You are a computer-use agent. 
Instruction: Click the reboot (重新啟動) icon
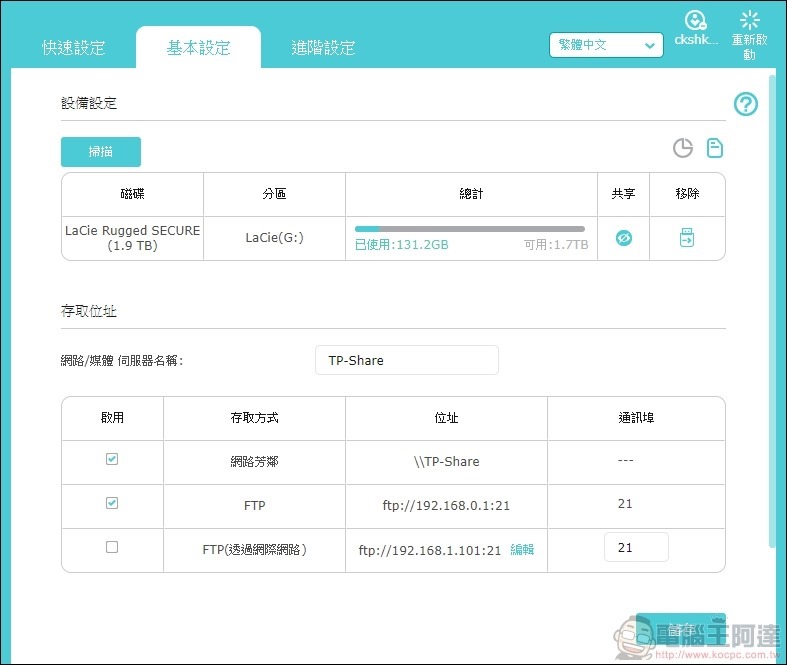click(x=749, y=21)
